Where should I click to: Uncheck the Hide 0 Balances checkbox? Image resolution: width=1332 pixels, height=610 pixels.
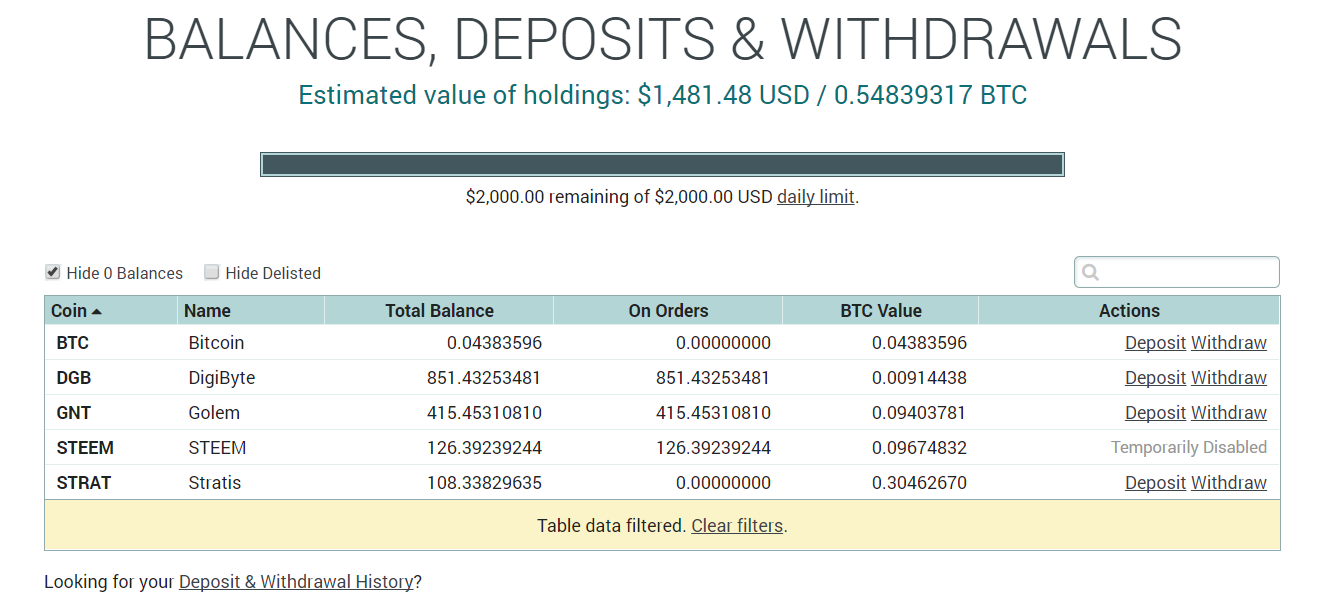(x=52, y=272)
